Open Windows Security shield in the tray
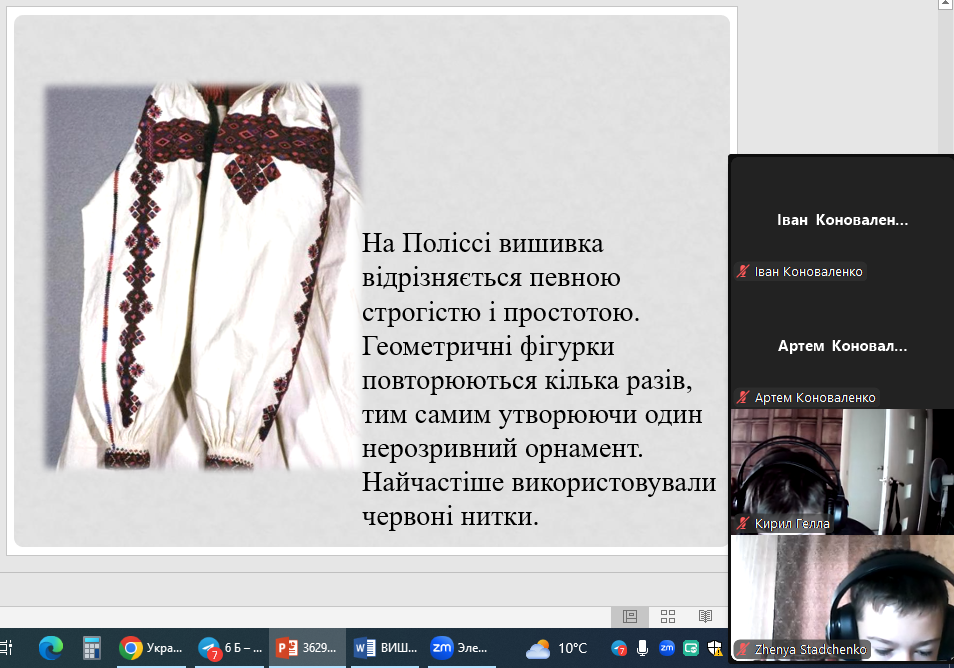 pos(715,649)
